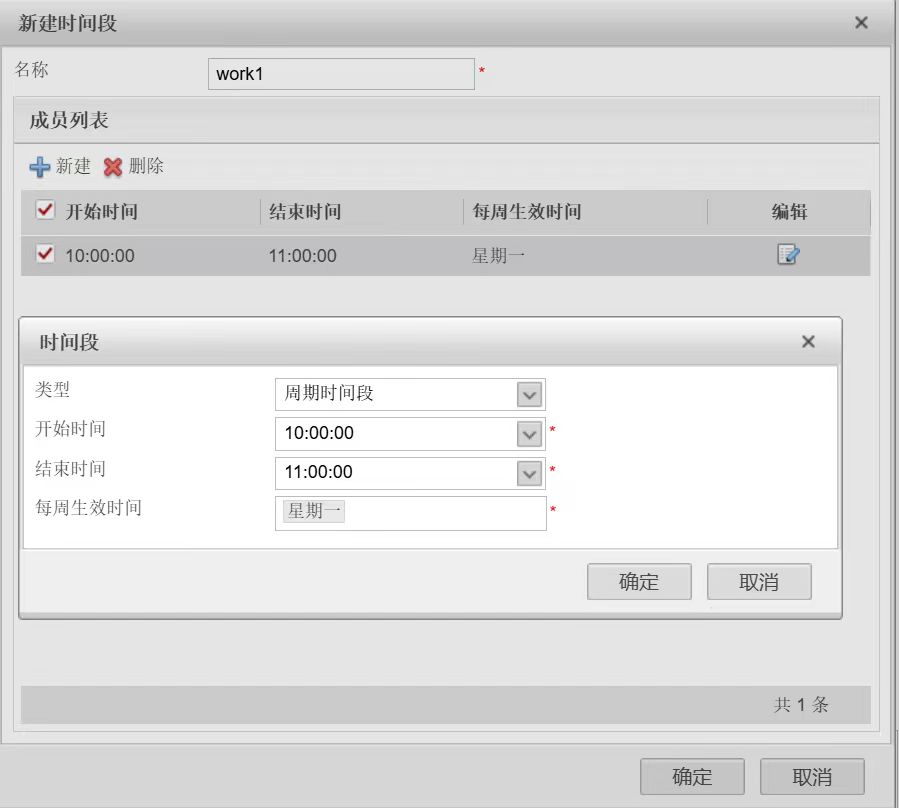The height and width of the screenshot is (808, 899).
Task: Click the 成员列表 panel header
Action: click(446, 120)
